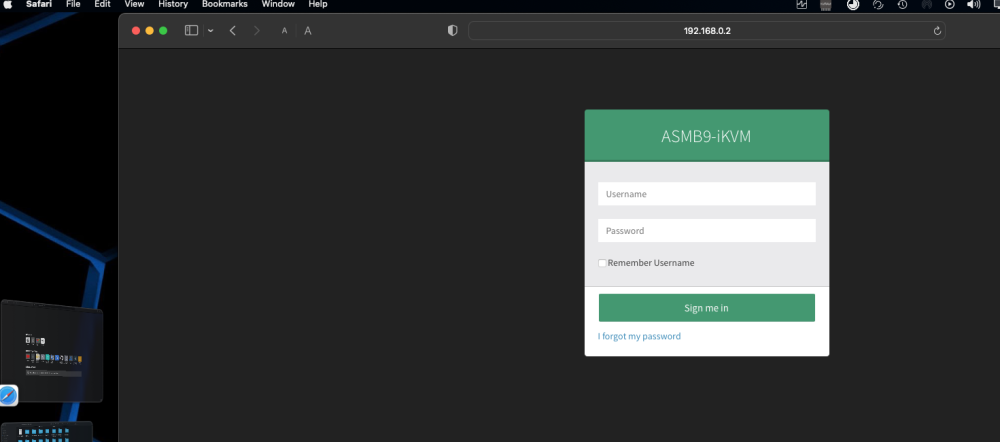Open the Safari menu

(39, 4)
